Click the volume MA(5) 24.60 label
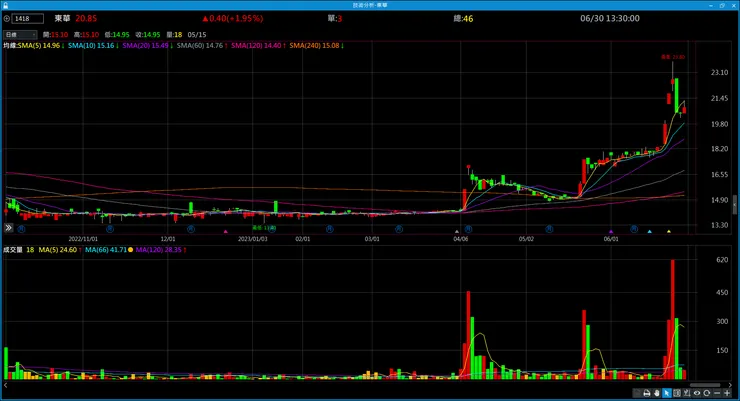 click(x=60, y=250)
